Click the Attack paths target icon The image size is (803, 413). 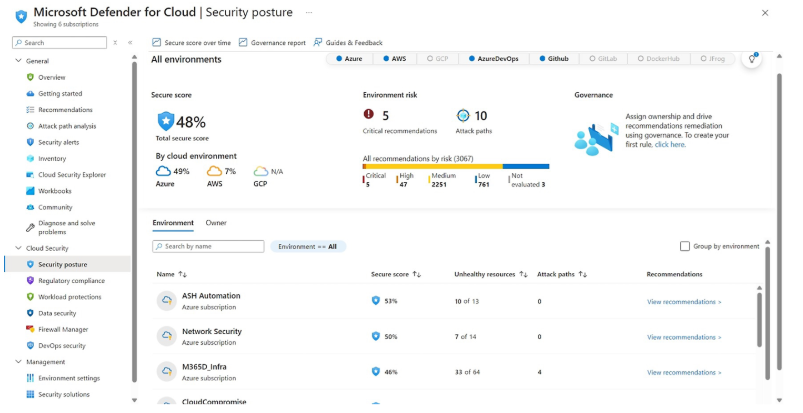pyautogui.click(x=462, y=115)
